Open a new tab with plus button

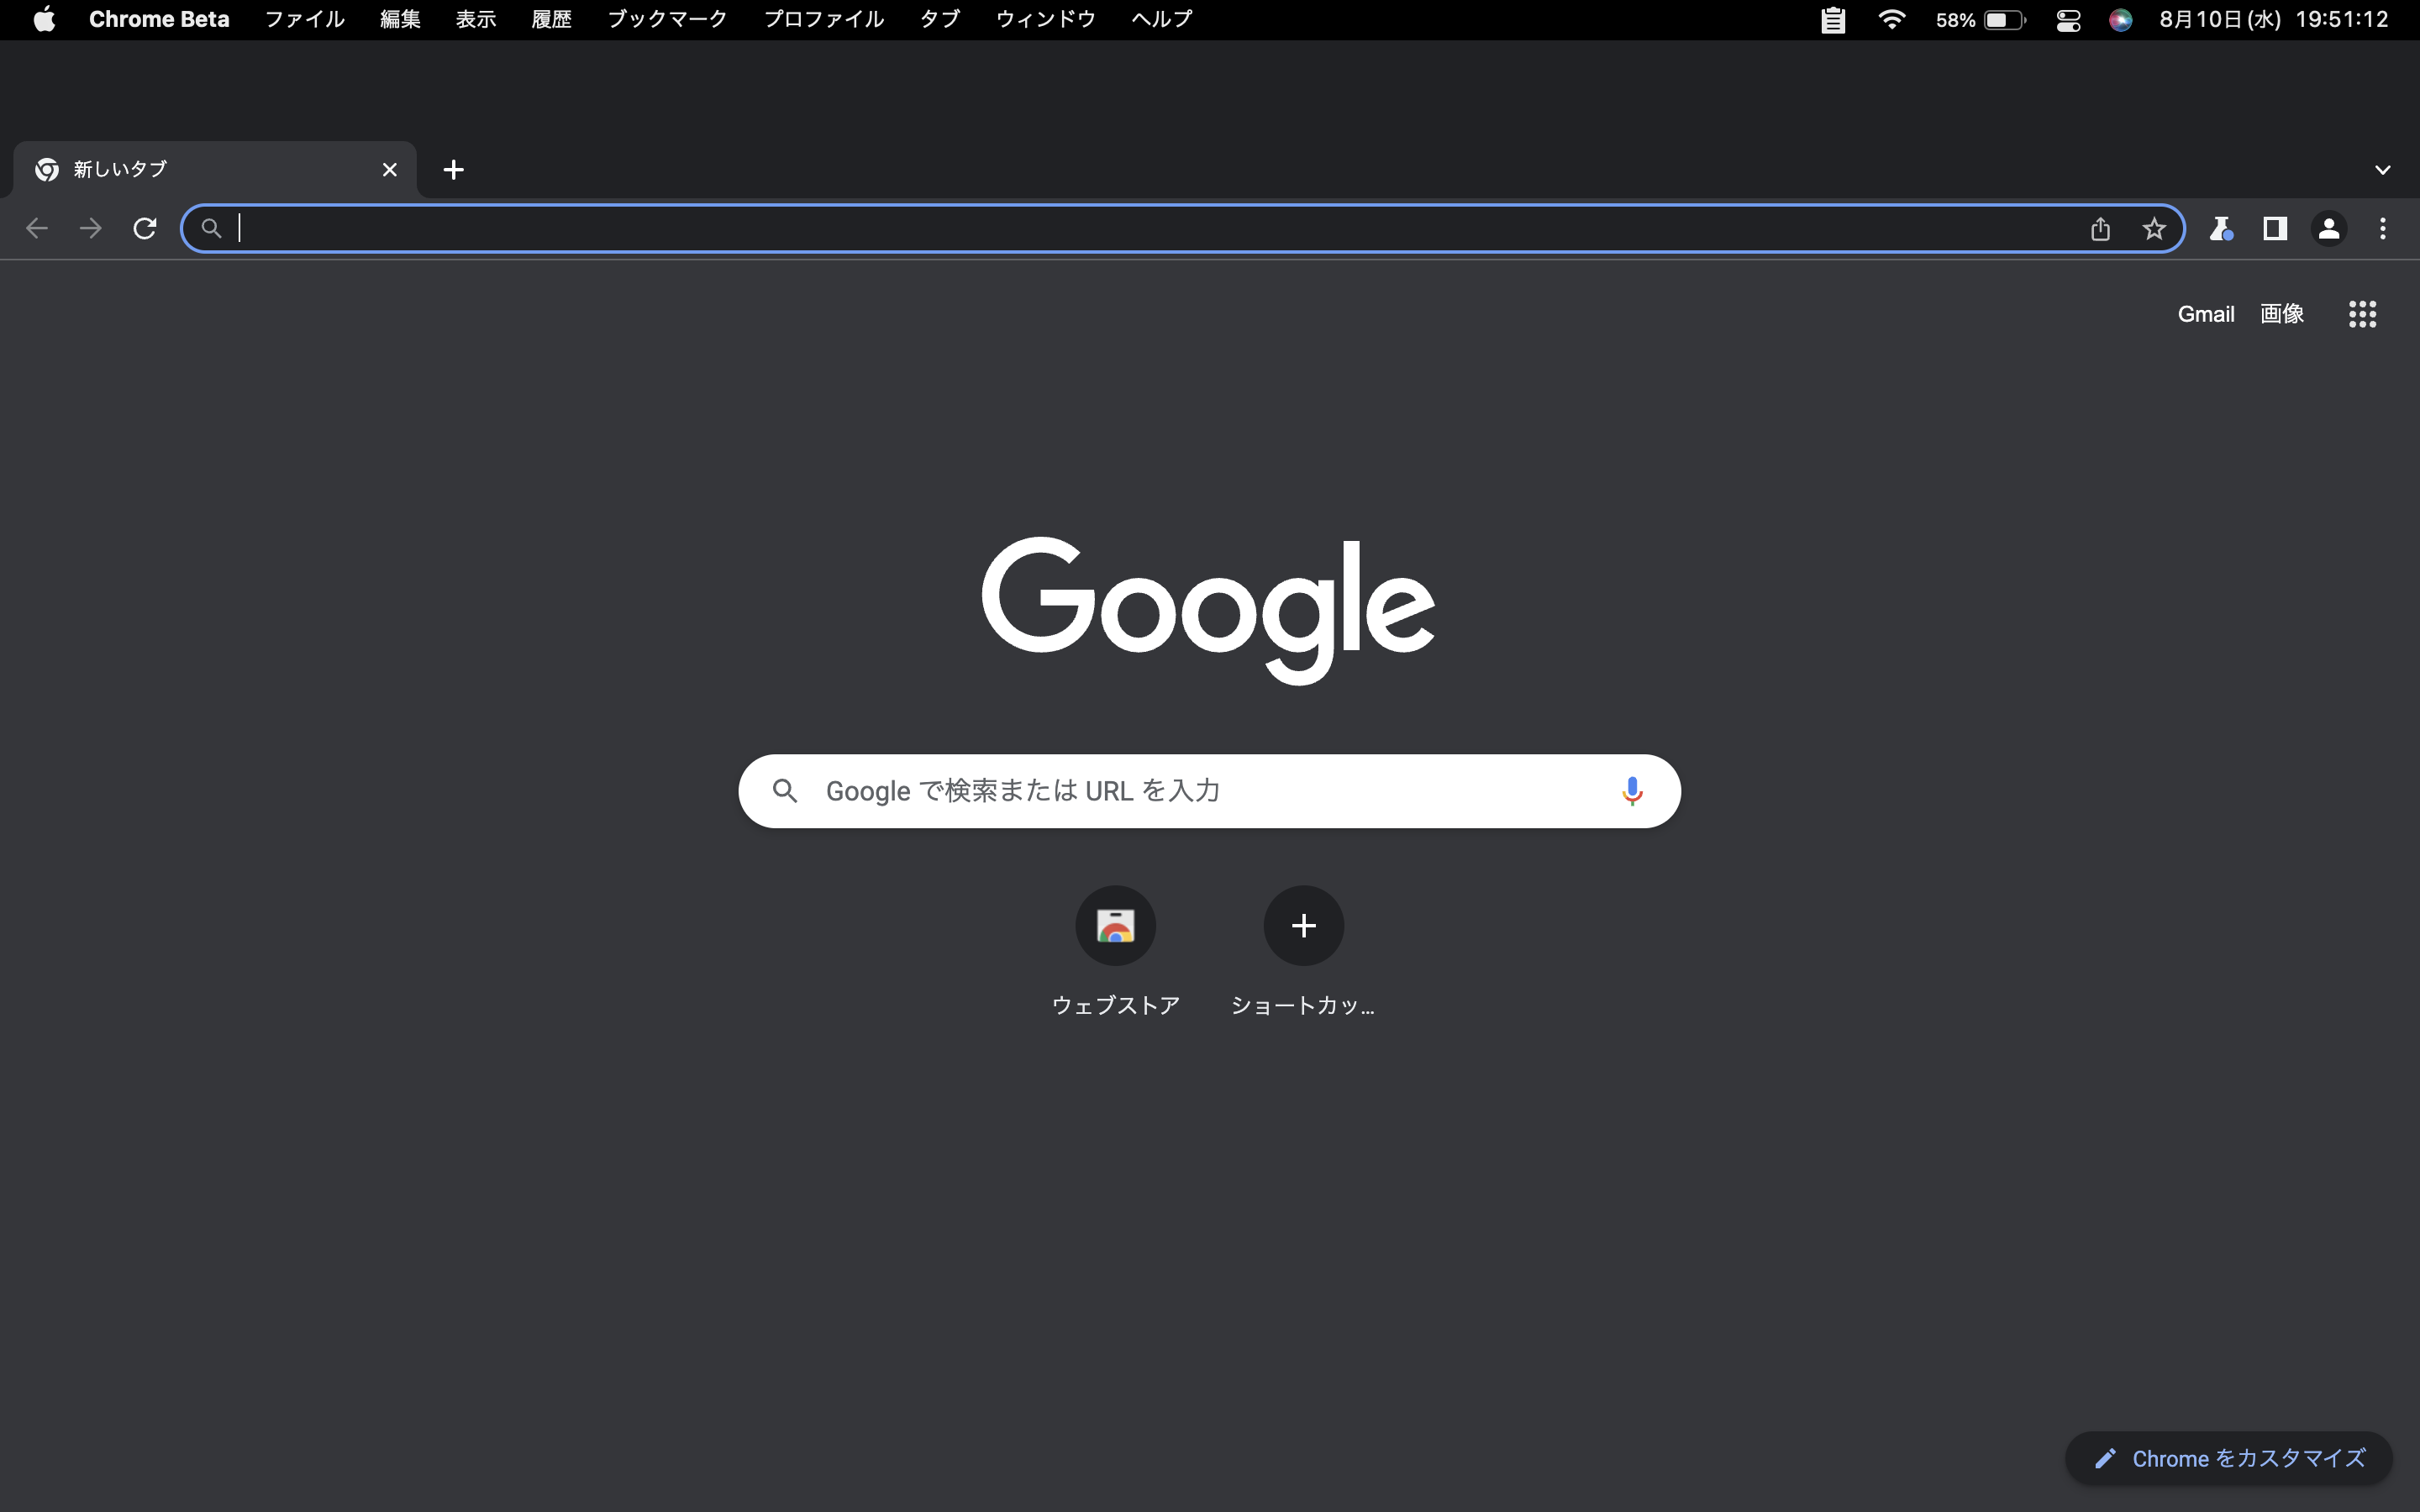tap(453, 170)
